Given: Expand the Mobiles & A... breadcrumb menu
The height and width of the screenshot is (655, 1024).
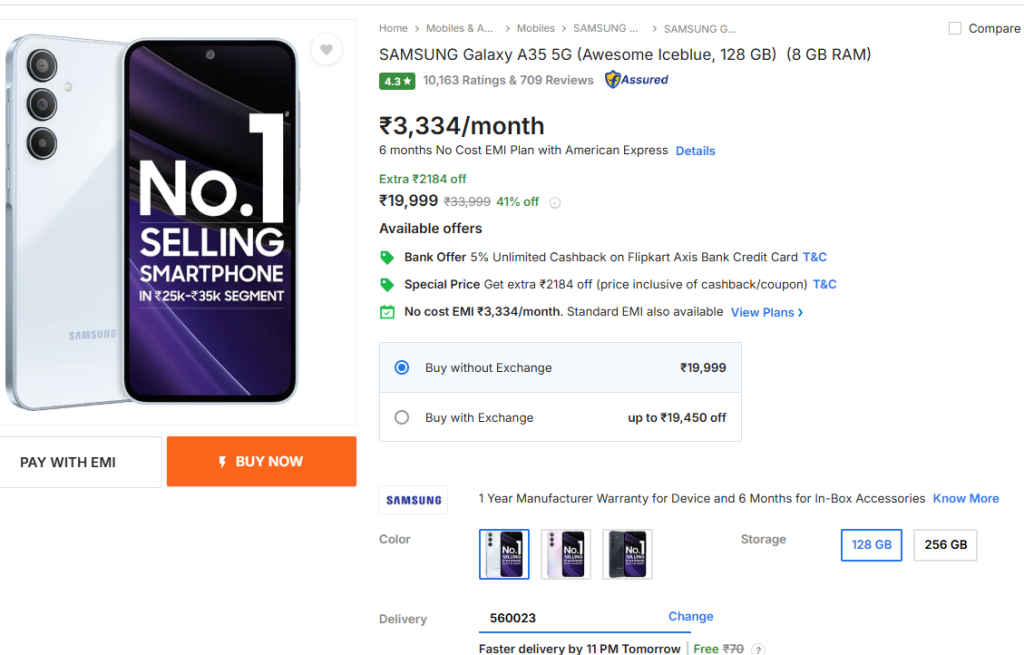Looking at the screenshot, I should 458,28.
